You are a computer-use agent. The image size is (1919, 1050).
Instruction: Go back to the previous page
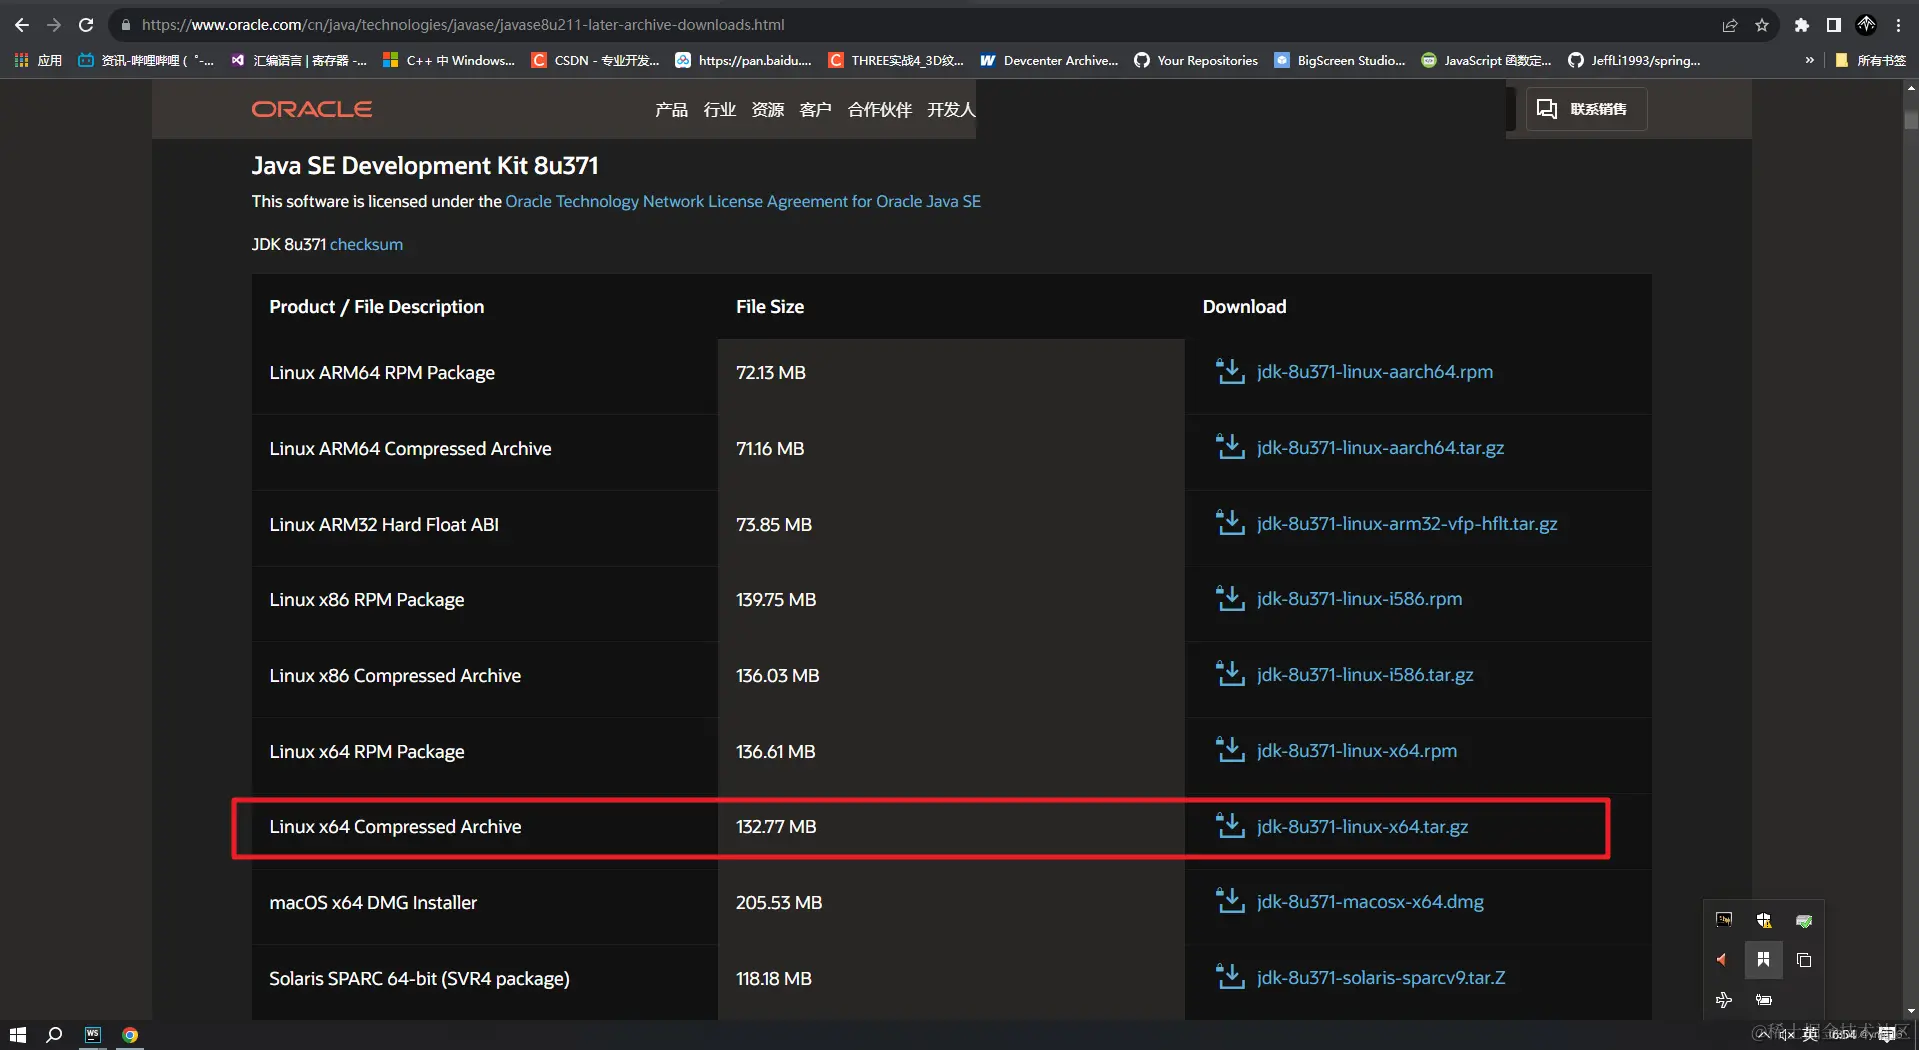pos(22,25)
